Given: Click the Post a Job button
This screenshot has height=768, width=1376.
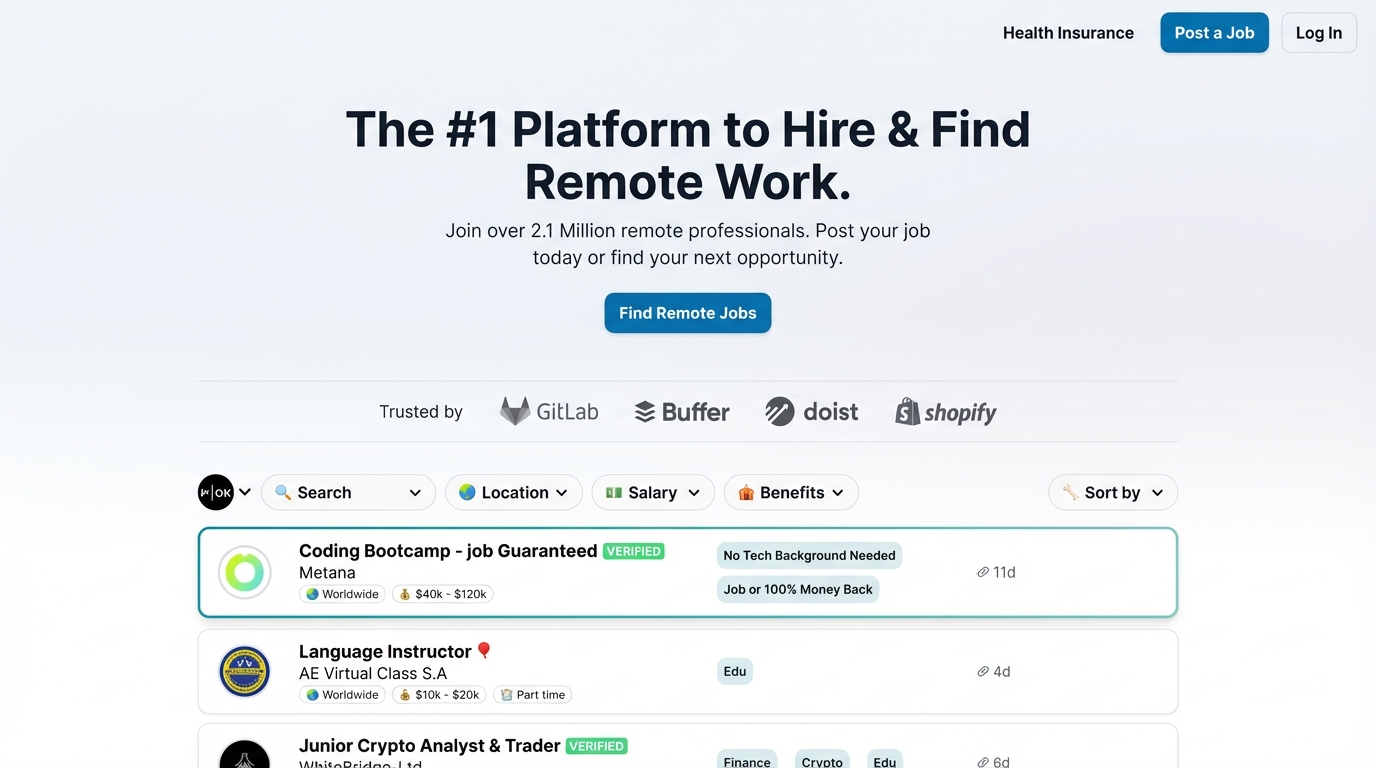Looking at the screenshot, I should 1214,33.
